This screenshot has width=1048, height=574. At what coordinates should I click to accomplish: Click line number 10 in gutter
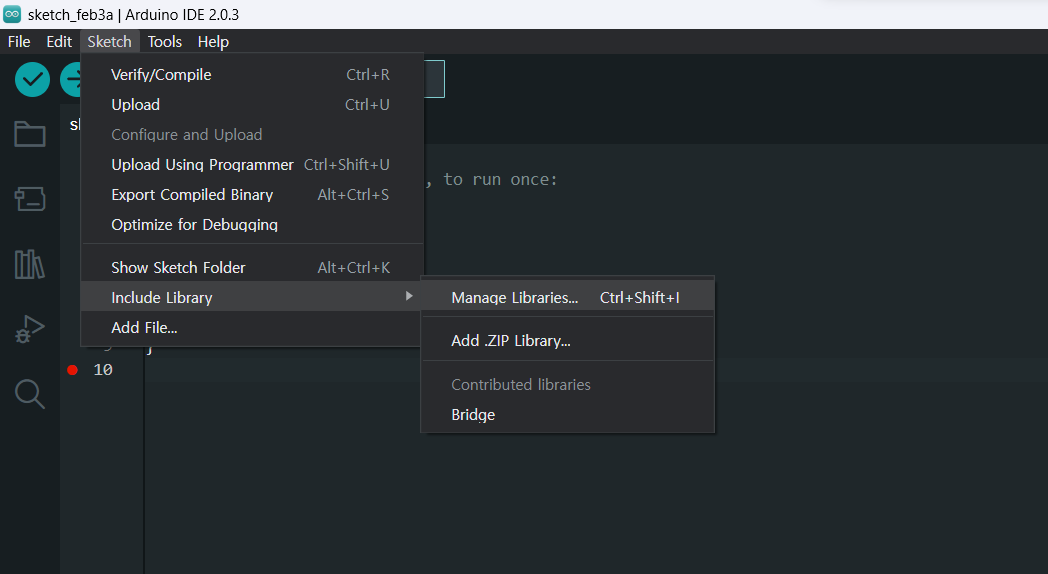[103, 370]
